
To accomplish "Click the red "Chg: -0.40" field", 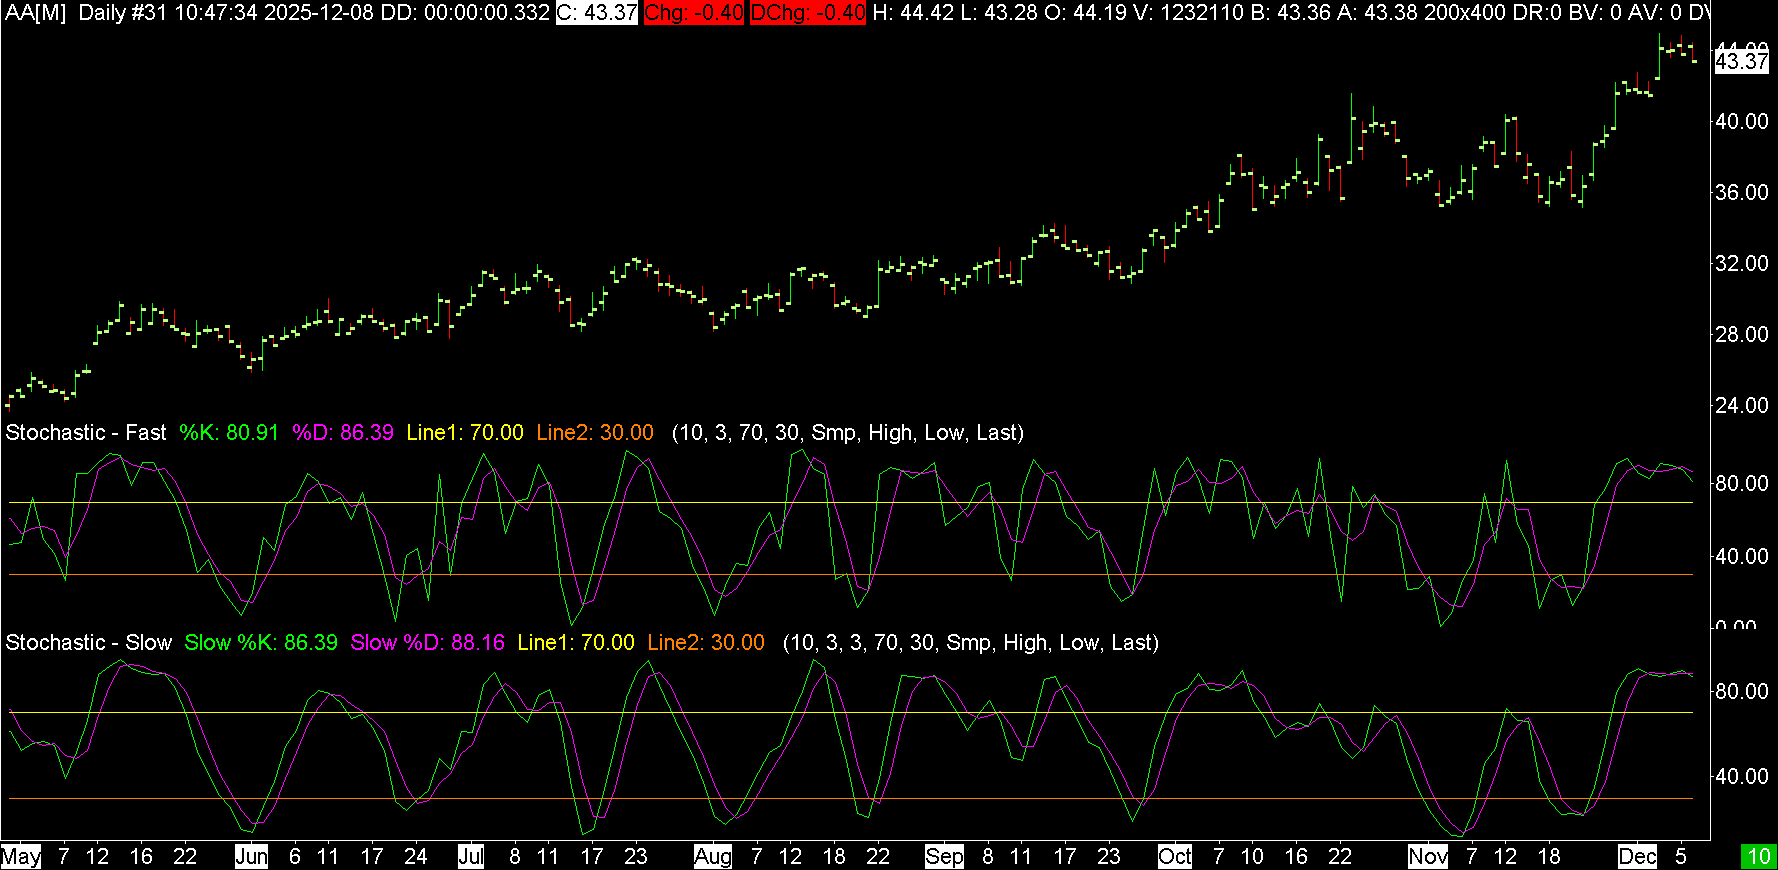I will point(694,13).
